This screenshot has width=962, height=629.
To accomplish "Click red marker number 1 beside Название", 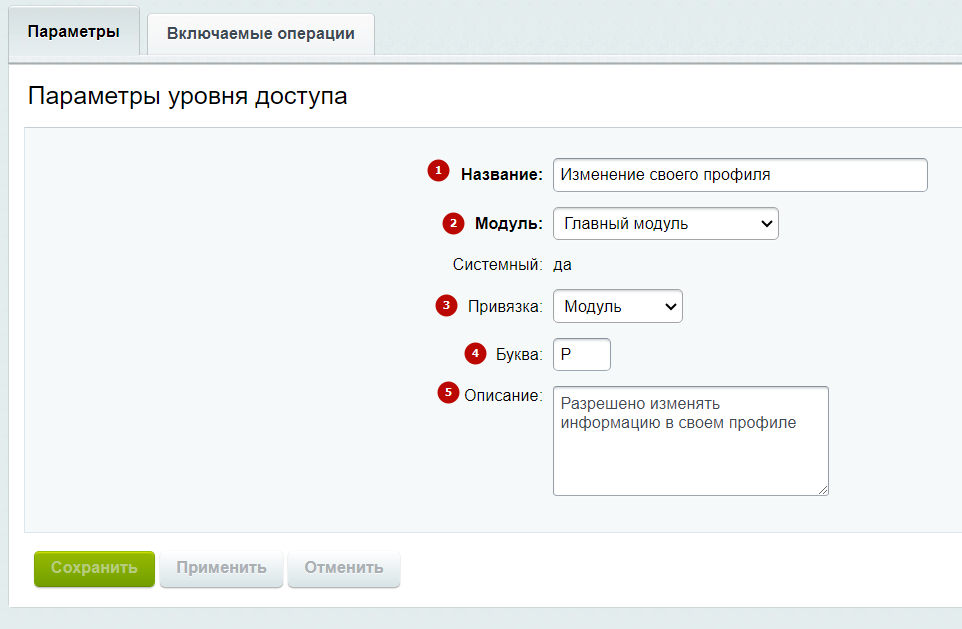I will tap(438, 171).
